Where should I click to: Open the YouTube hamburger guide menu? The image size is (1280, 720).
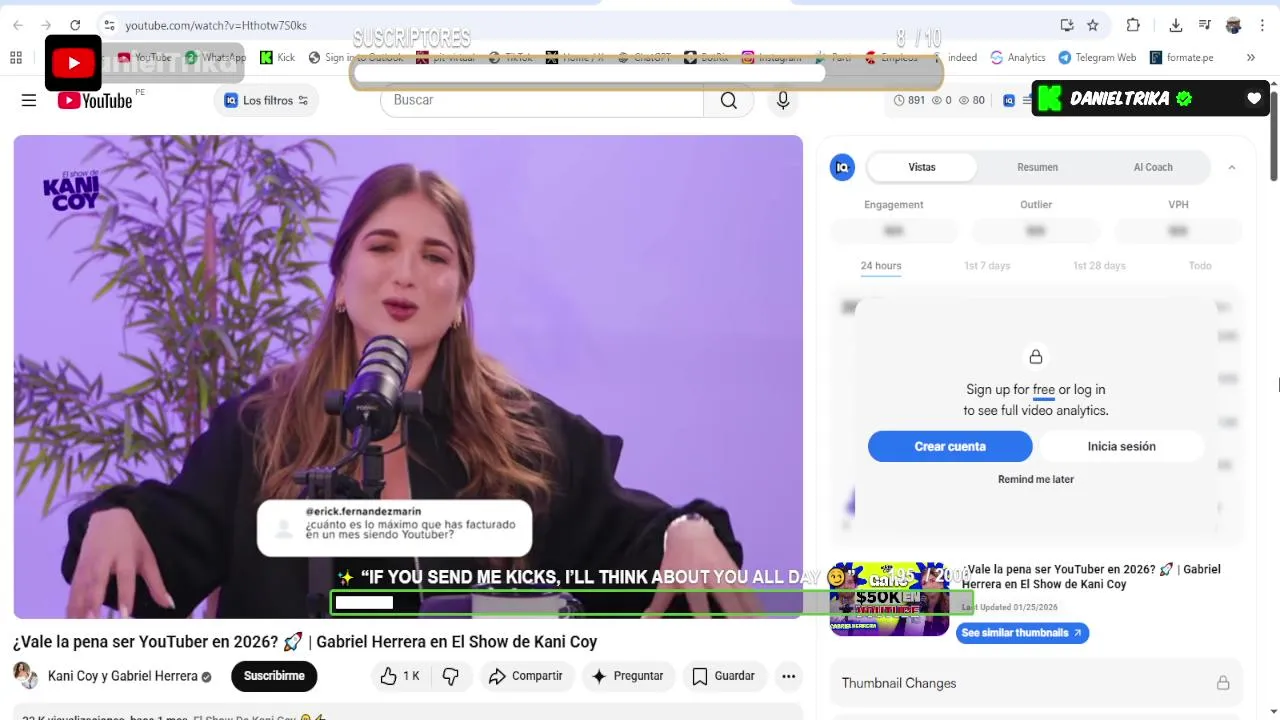[x=29, y=100]
